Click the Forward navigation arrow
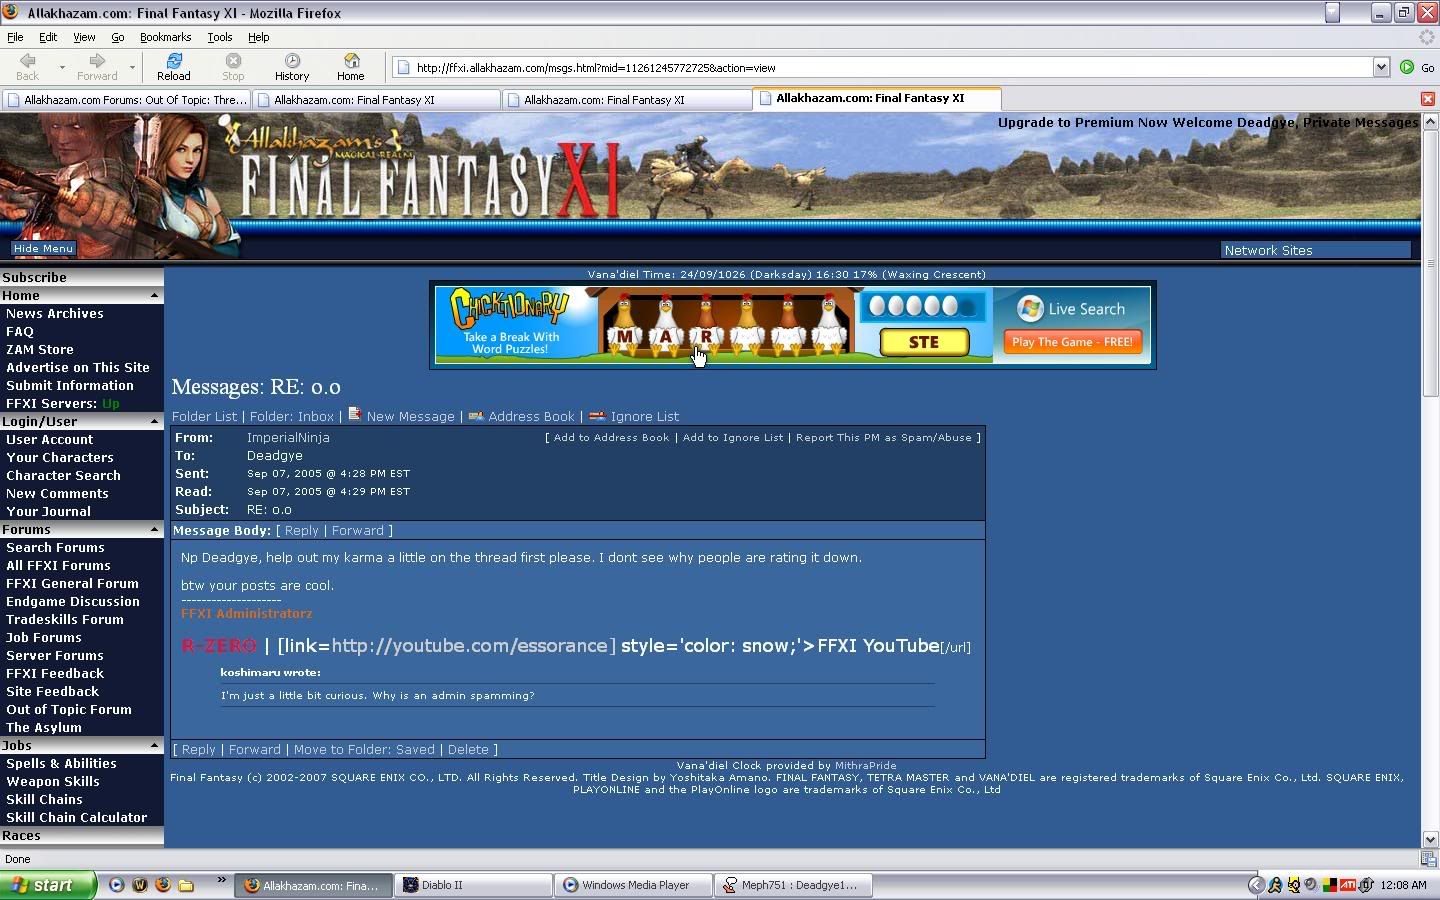 [97, 67]
